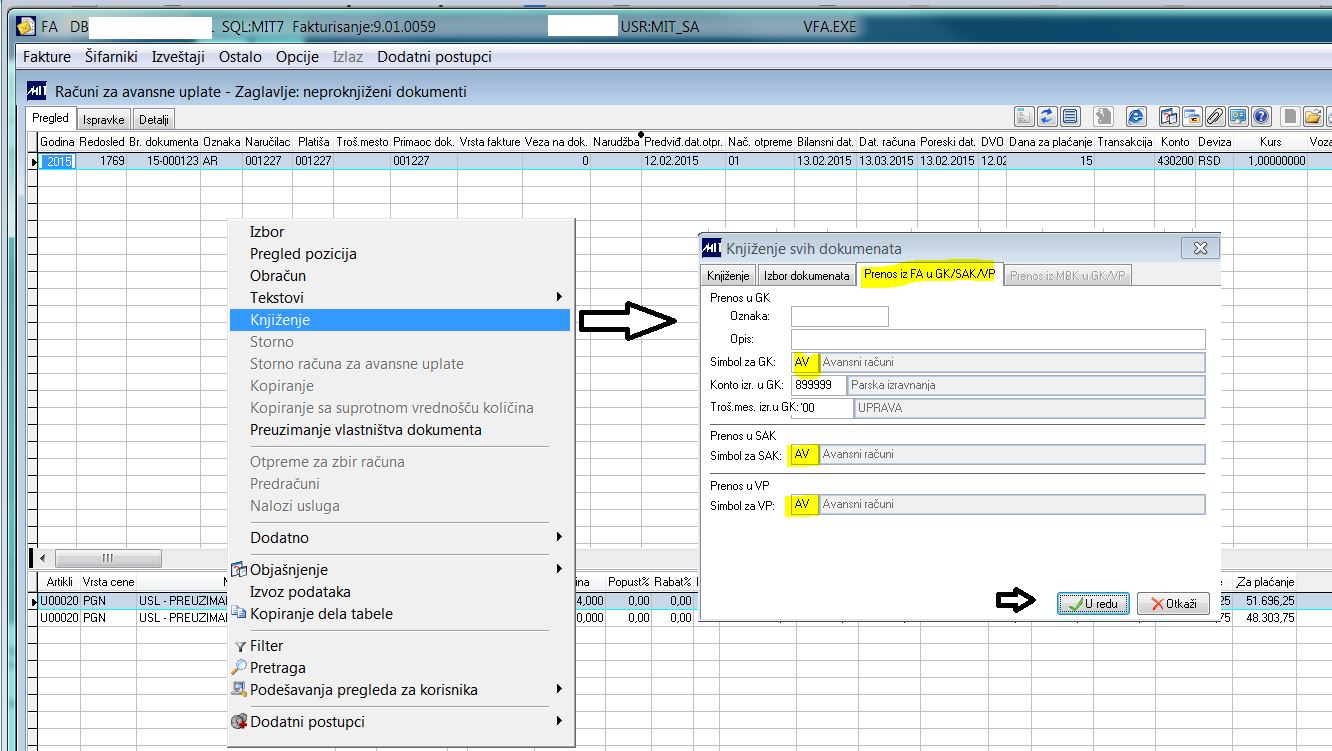The height and width of the screenshot is (751, 1332).
Task: Click the Vrsta cene column header
Action: pyautogui.click(x=108, y=582)
